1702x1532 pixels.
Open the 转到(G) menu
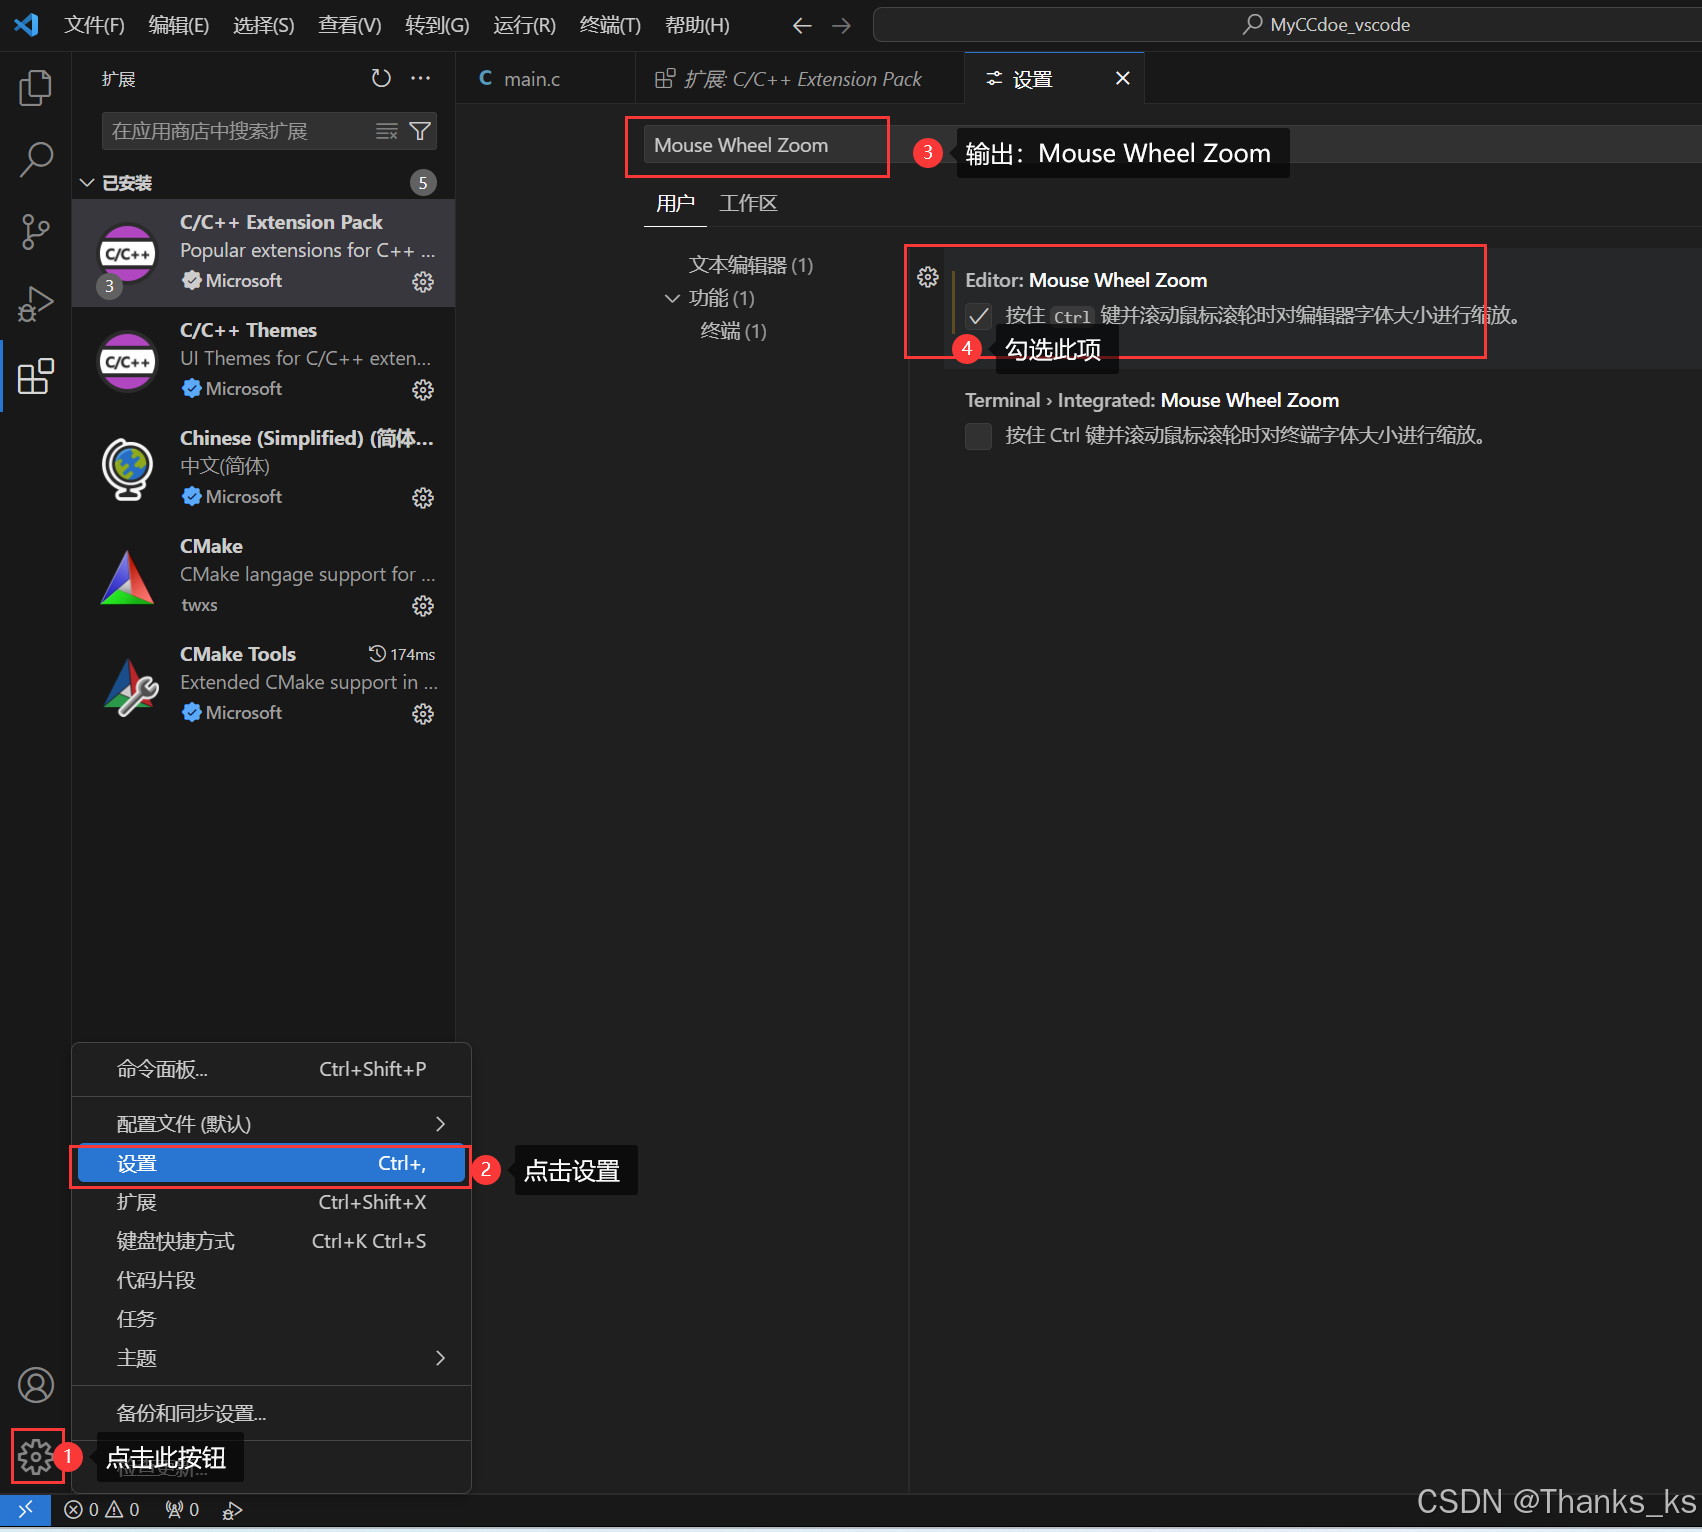point(437,25)
